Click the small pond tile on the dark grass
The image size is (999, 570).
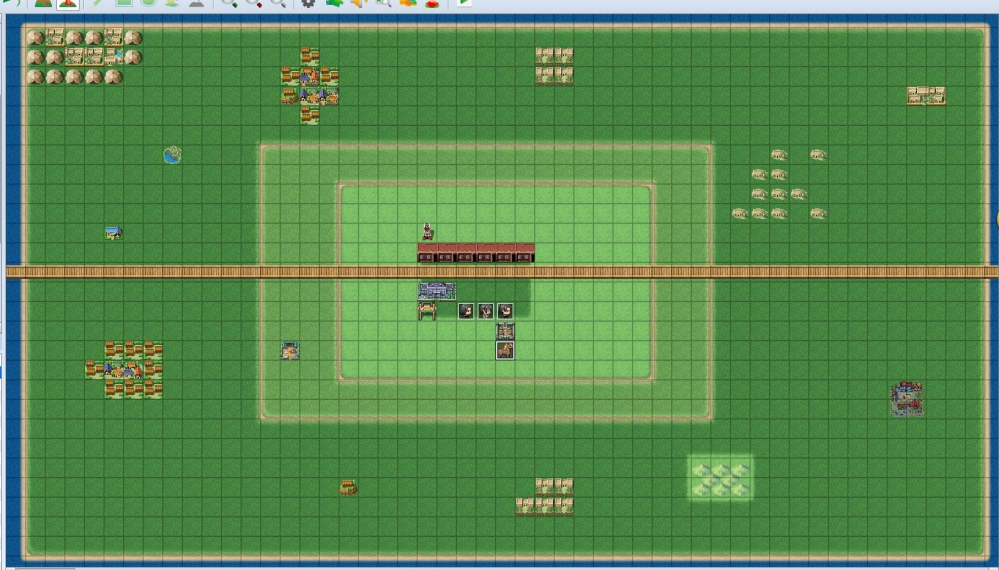173,155
